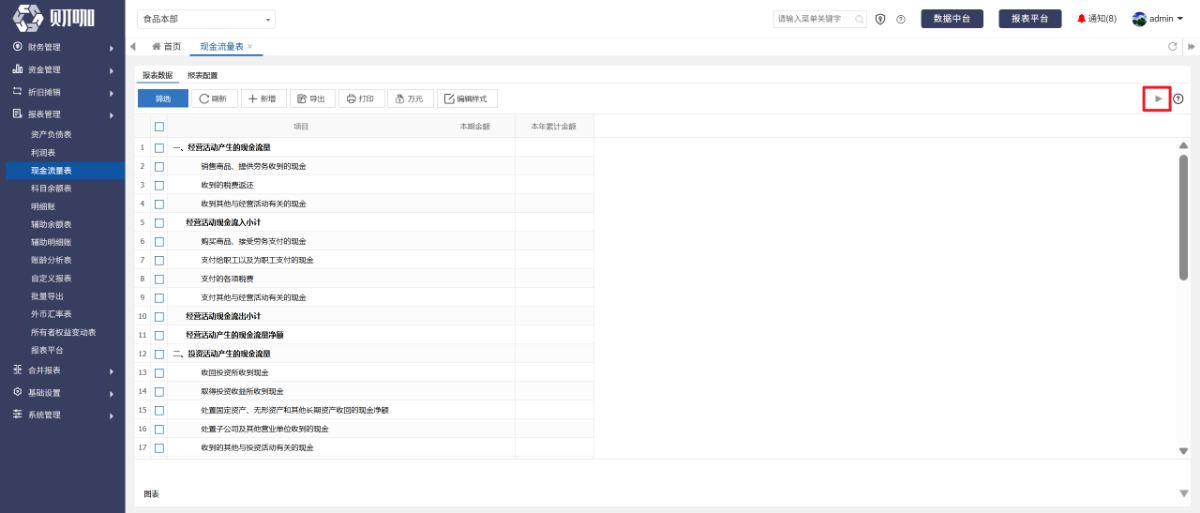Image resolution: width=1200 pixels, height=513 pixels.
Task: Click the scrollbar up arrow of the table
Action: [1184, 145]
